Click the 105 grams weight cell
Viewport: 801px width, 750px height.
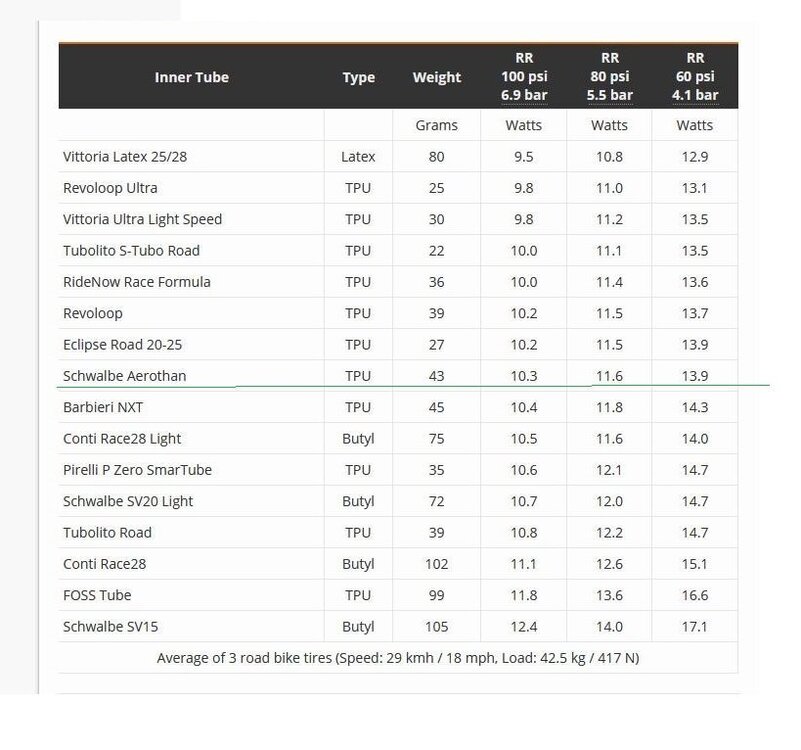[436, 627]
